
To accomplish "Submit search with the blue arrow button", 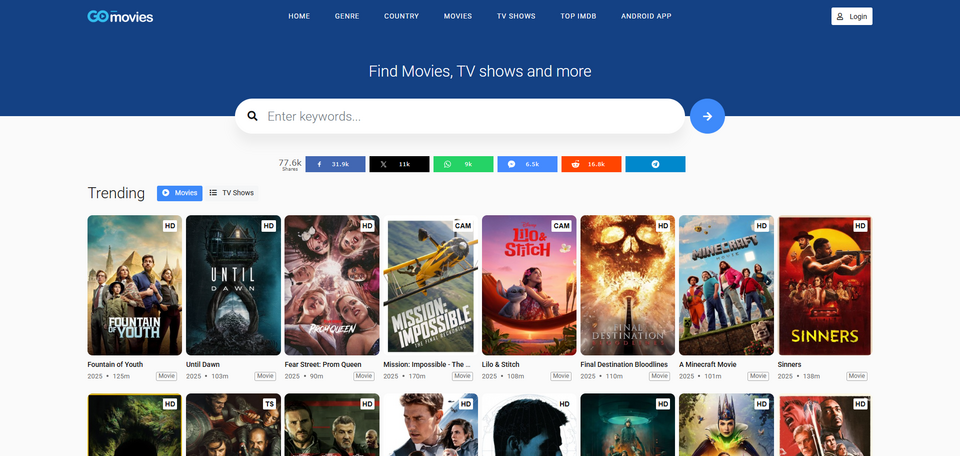I will tap(707, 116).
